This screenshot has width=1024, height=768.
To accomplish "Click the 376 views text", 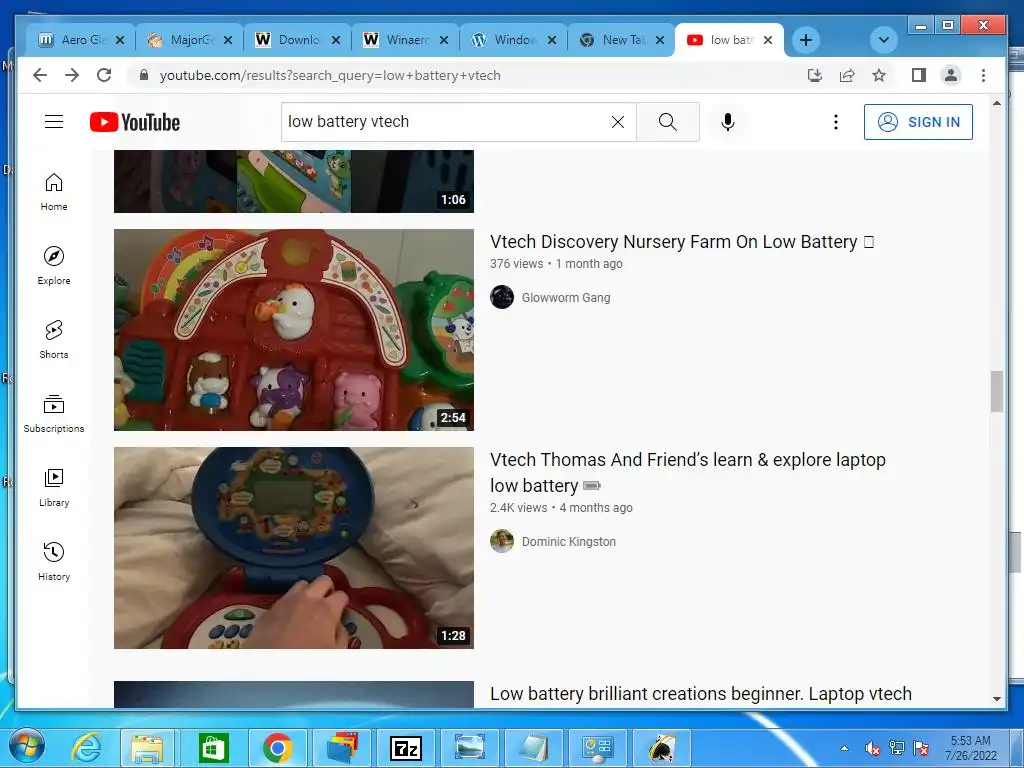I will [517, 264].
